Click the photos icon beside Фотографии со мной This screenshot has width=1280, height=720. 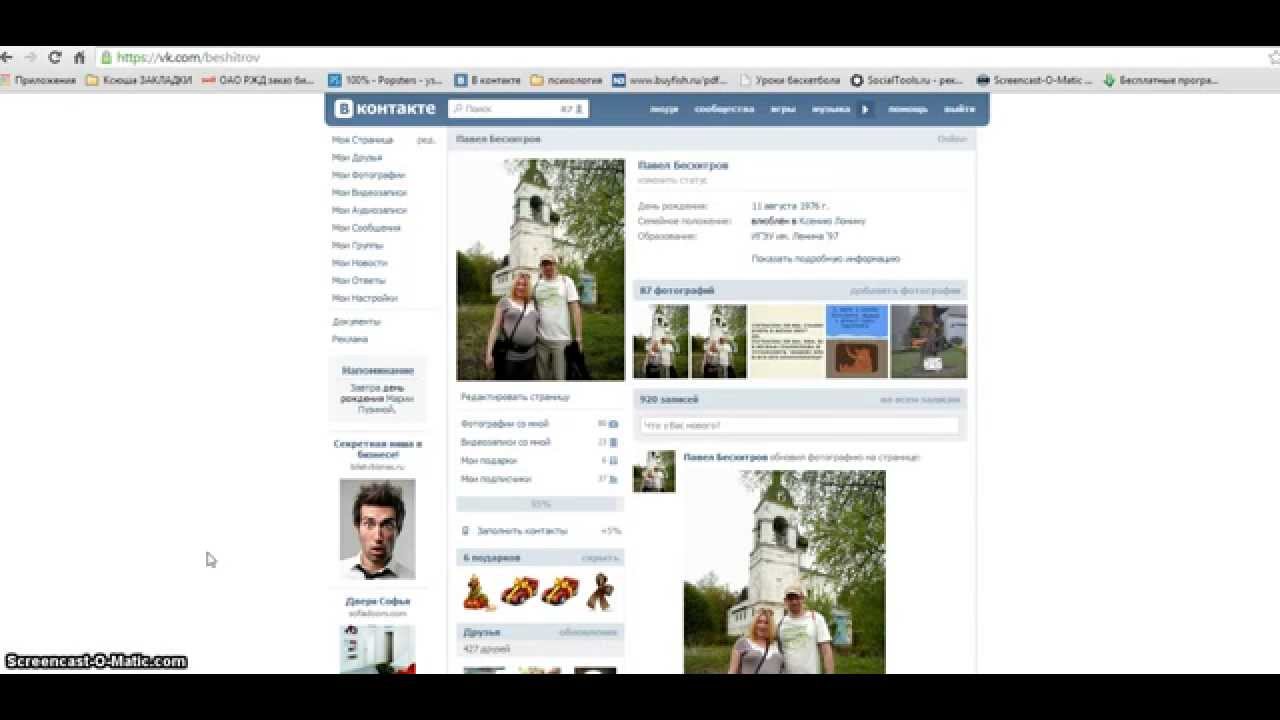point(613,424)
